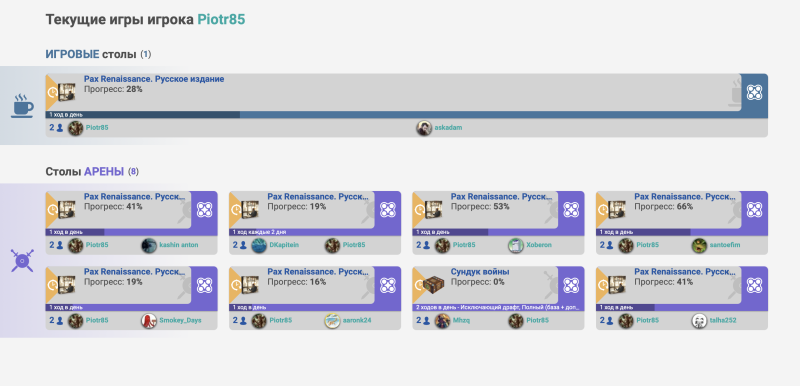The image size is (800, 386).
Task: Open DKapitein's avatar picture
Action: point(259,245)
